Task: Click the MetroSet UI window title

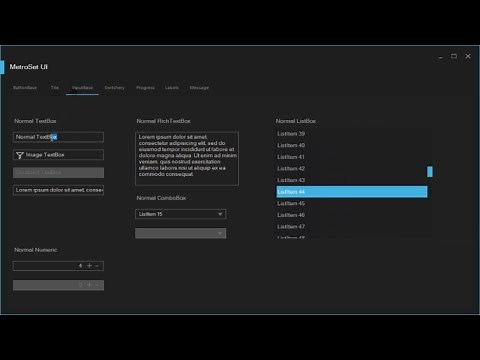Action: coord(29,67)
